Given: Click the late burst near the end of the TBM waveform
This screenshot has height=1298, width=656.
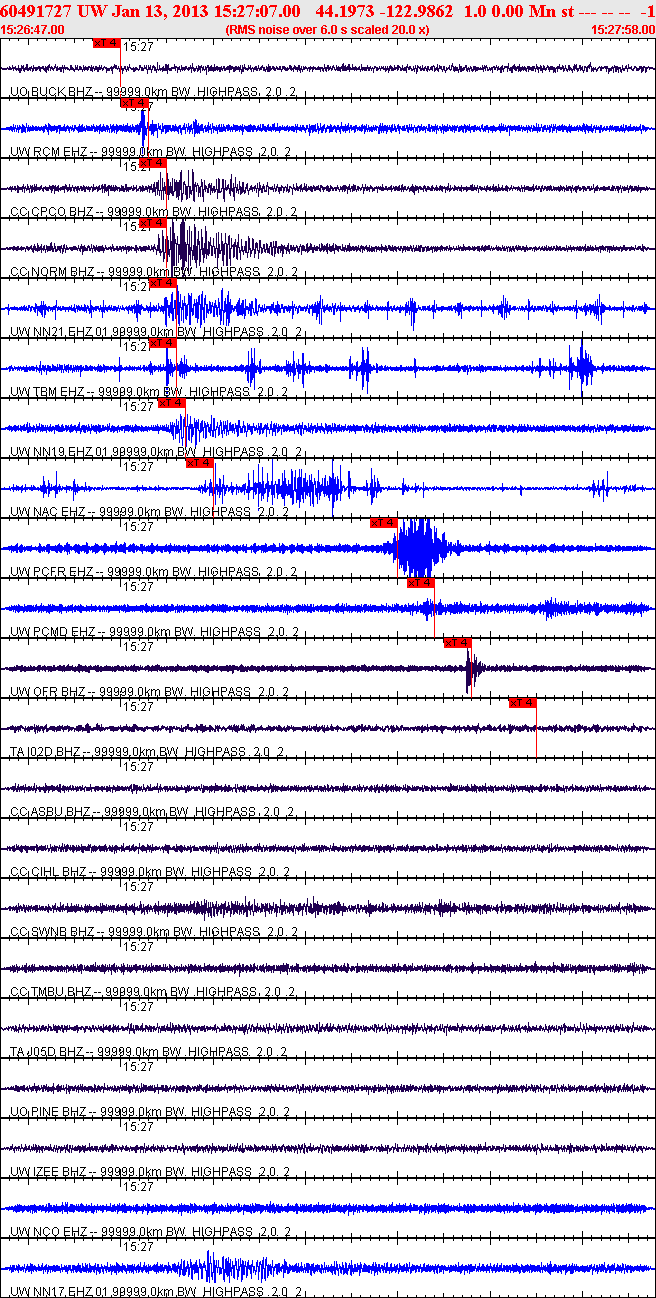Looking at the screenshot, I should click(583, 368).
